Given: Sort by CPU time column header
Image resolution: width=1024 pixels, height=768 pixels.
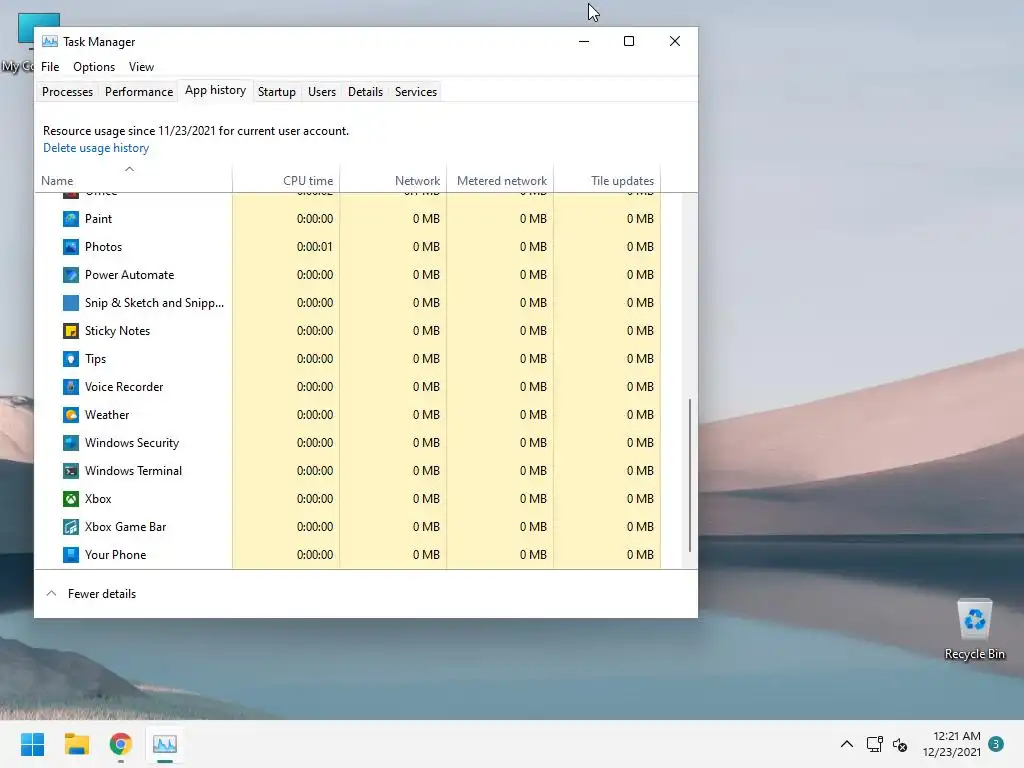Looking at the screenshot, I should (x=286, y=180).
